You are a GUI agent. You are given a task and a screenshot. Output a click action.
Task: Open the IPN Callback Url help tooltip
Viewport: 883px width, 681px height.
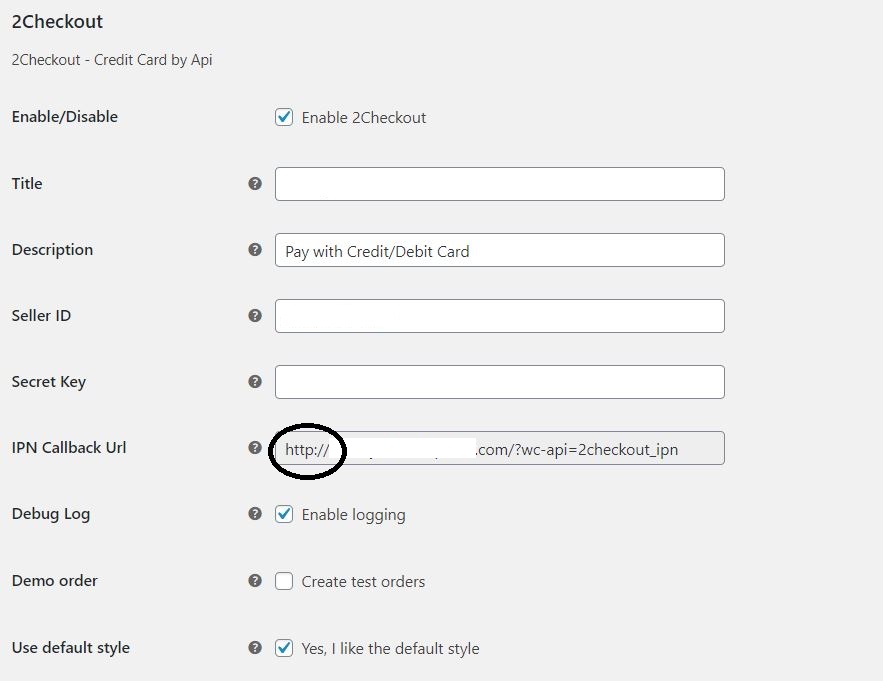point(256,448)
